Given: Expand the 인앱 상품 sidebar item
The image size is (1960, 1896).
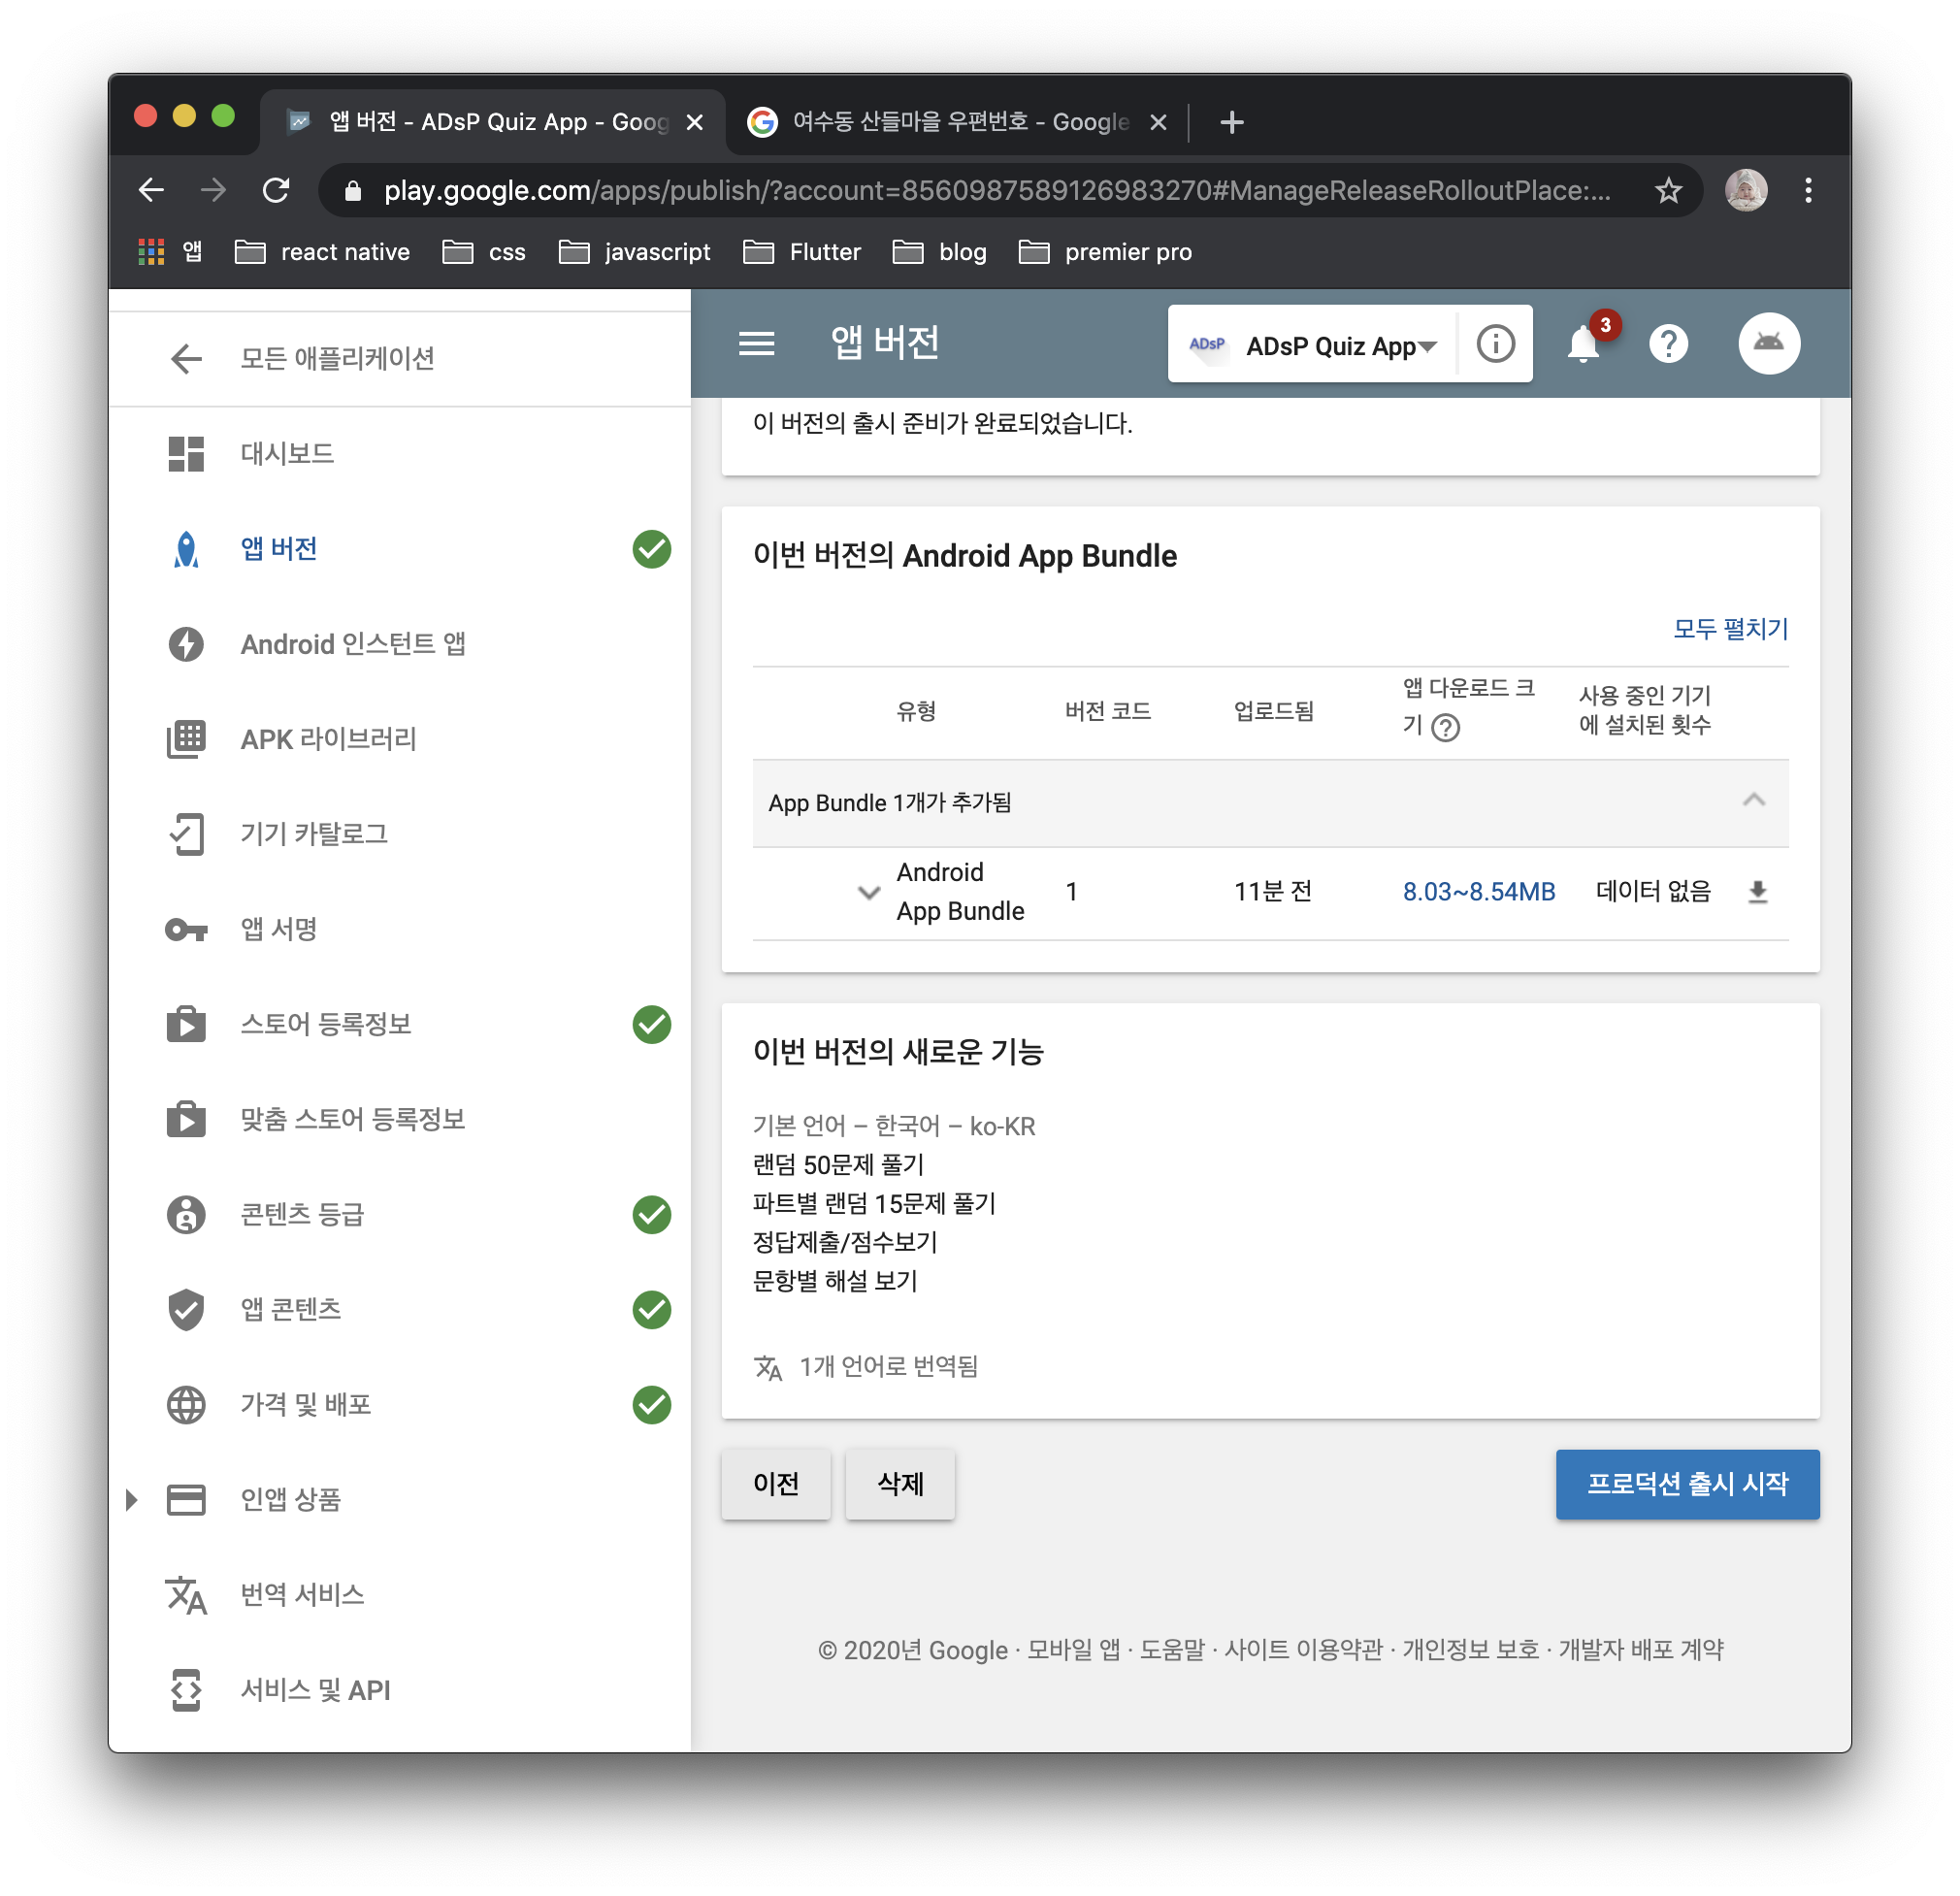Looking at the screenshot, I should coord(132,1500).
